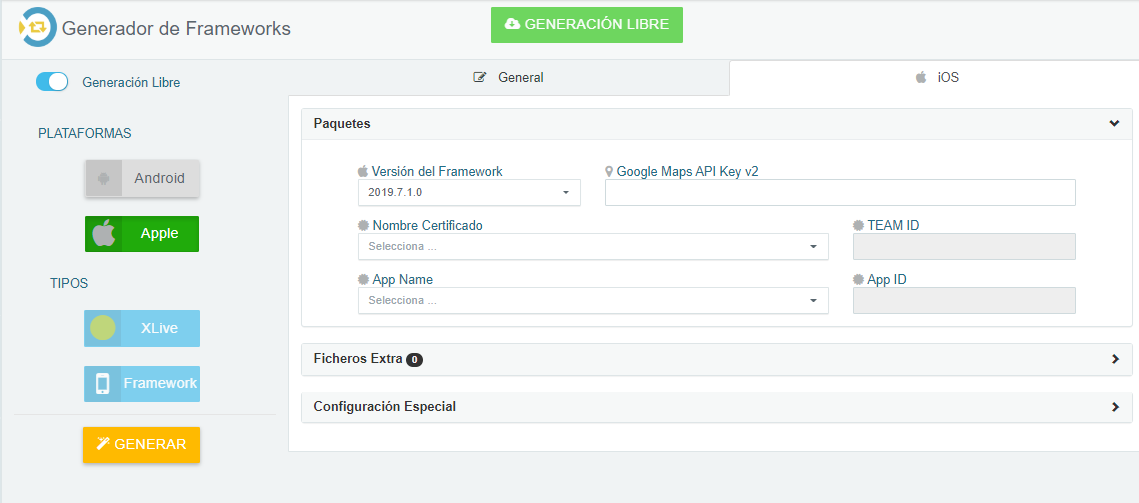
Task: Switch to the General tab
Action: (508, 77)
